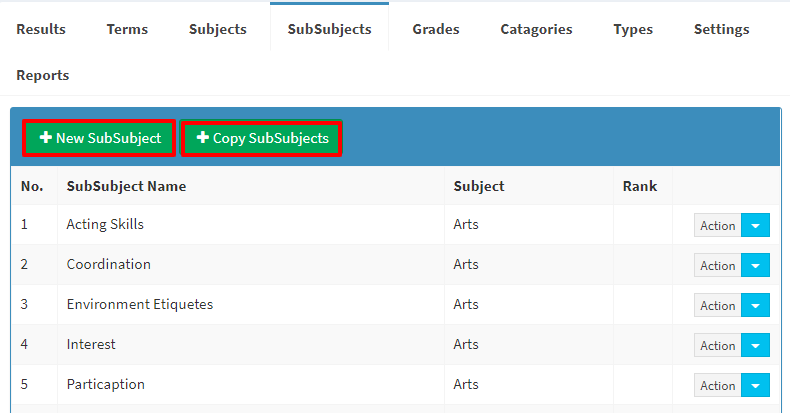Viewport: 790px width, 413px height.
Task: Select the SubSubjects tab
Action: click(x=330, y=28)
